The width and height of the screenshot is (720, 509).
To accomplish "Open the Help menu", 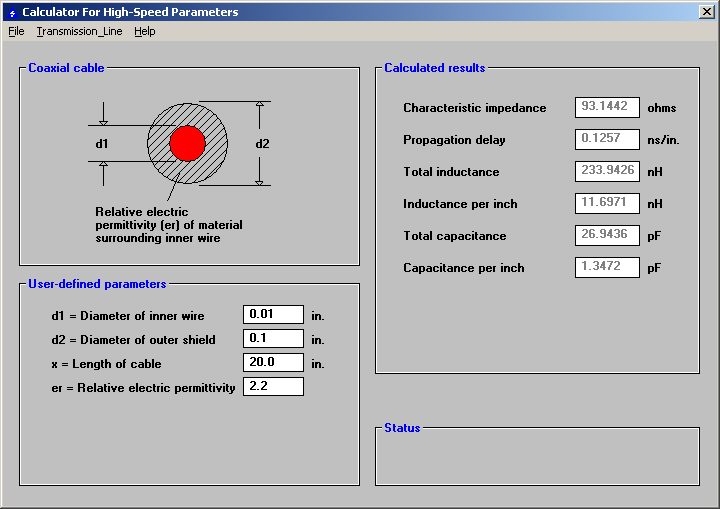I will pyautogui.click(x=145, y=31).
